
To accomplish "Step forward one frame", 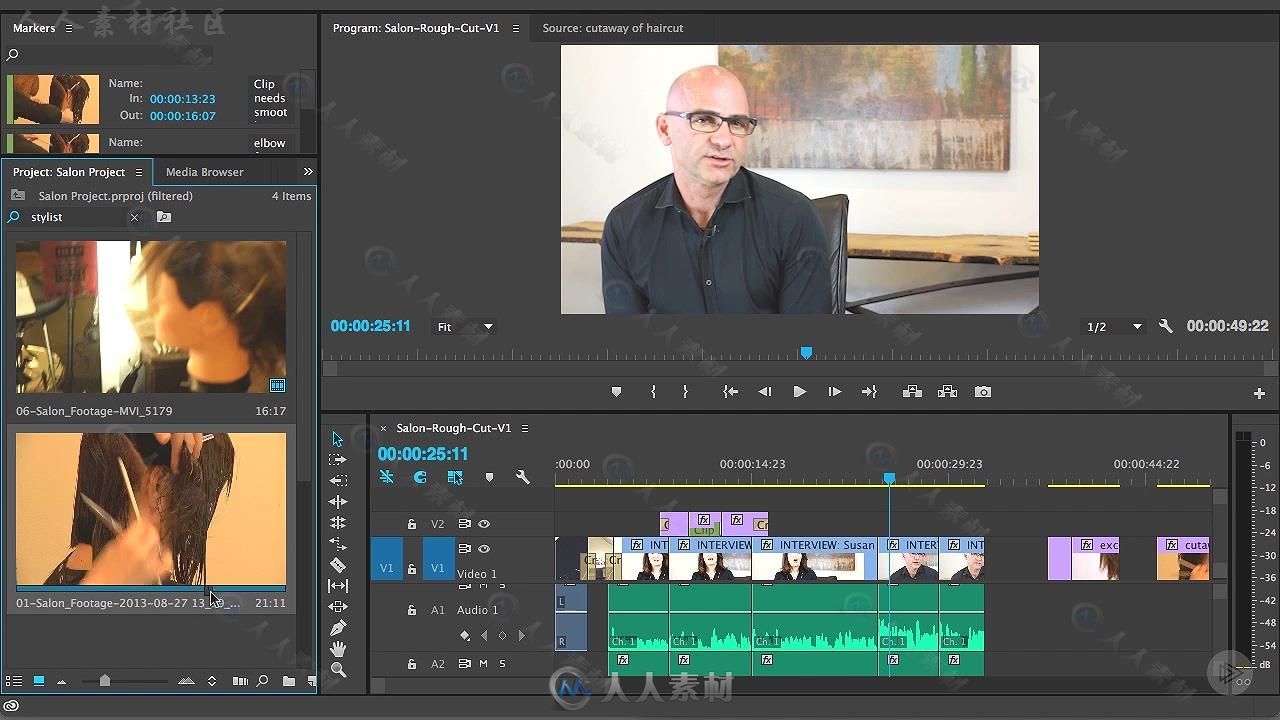I will 834,392.
